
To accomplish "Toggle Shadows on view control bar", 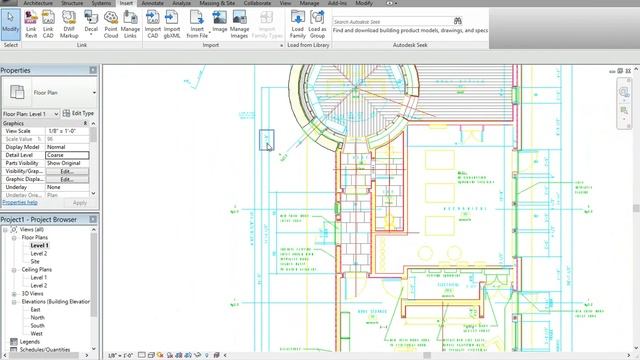I will click(x=169, y=356).
